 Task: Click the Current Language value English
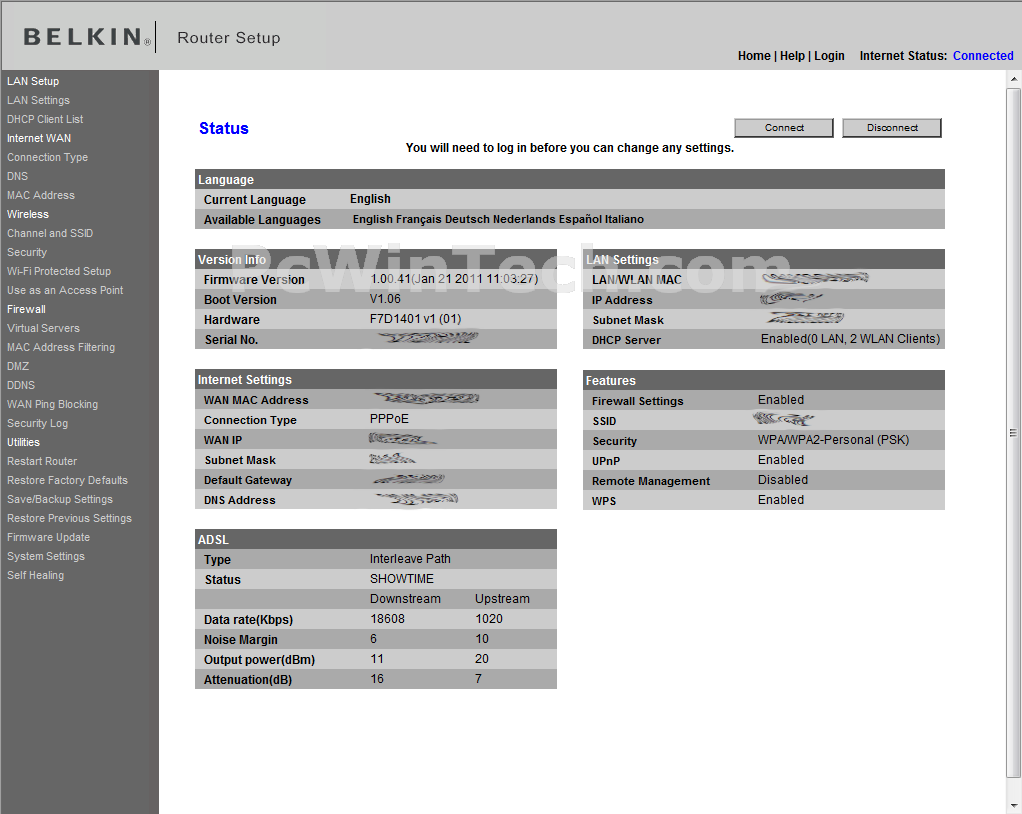point(370,199)
